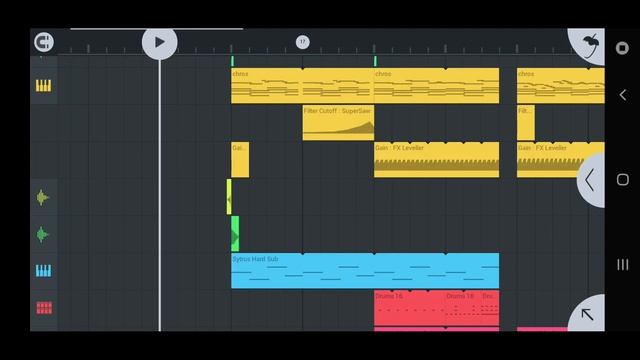Viewport: 640px width, 360px height.
Task: Select the first Drums 16 clip
Action: 409,308
